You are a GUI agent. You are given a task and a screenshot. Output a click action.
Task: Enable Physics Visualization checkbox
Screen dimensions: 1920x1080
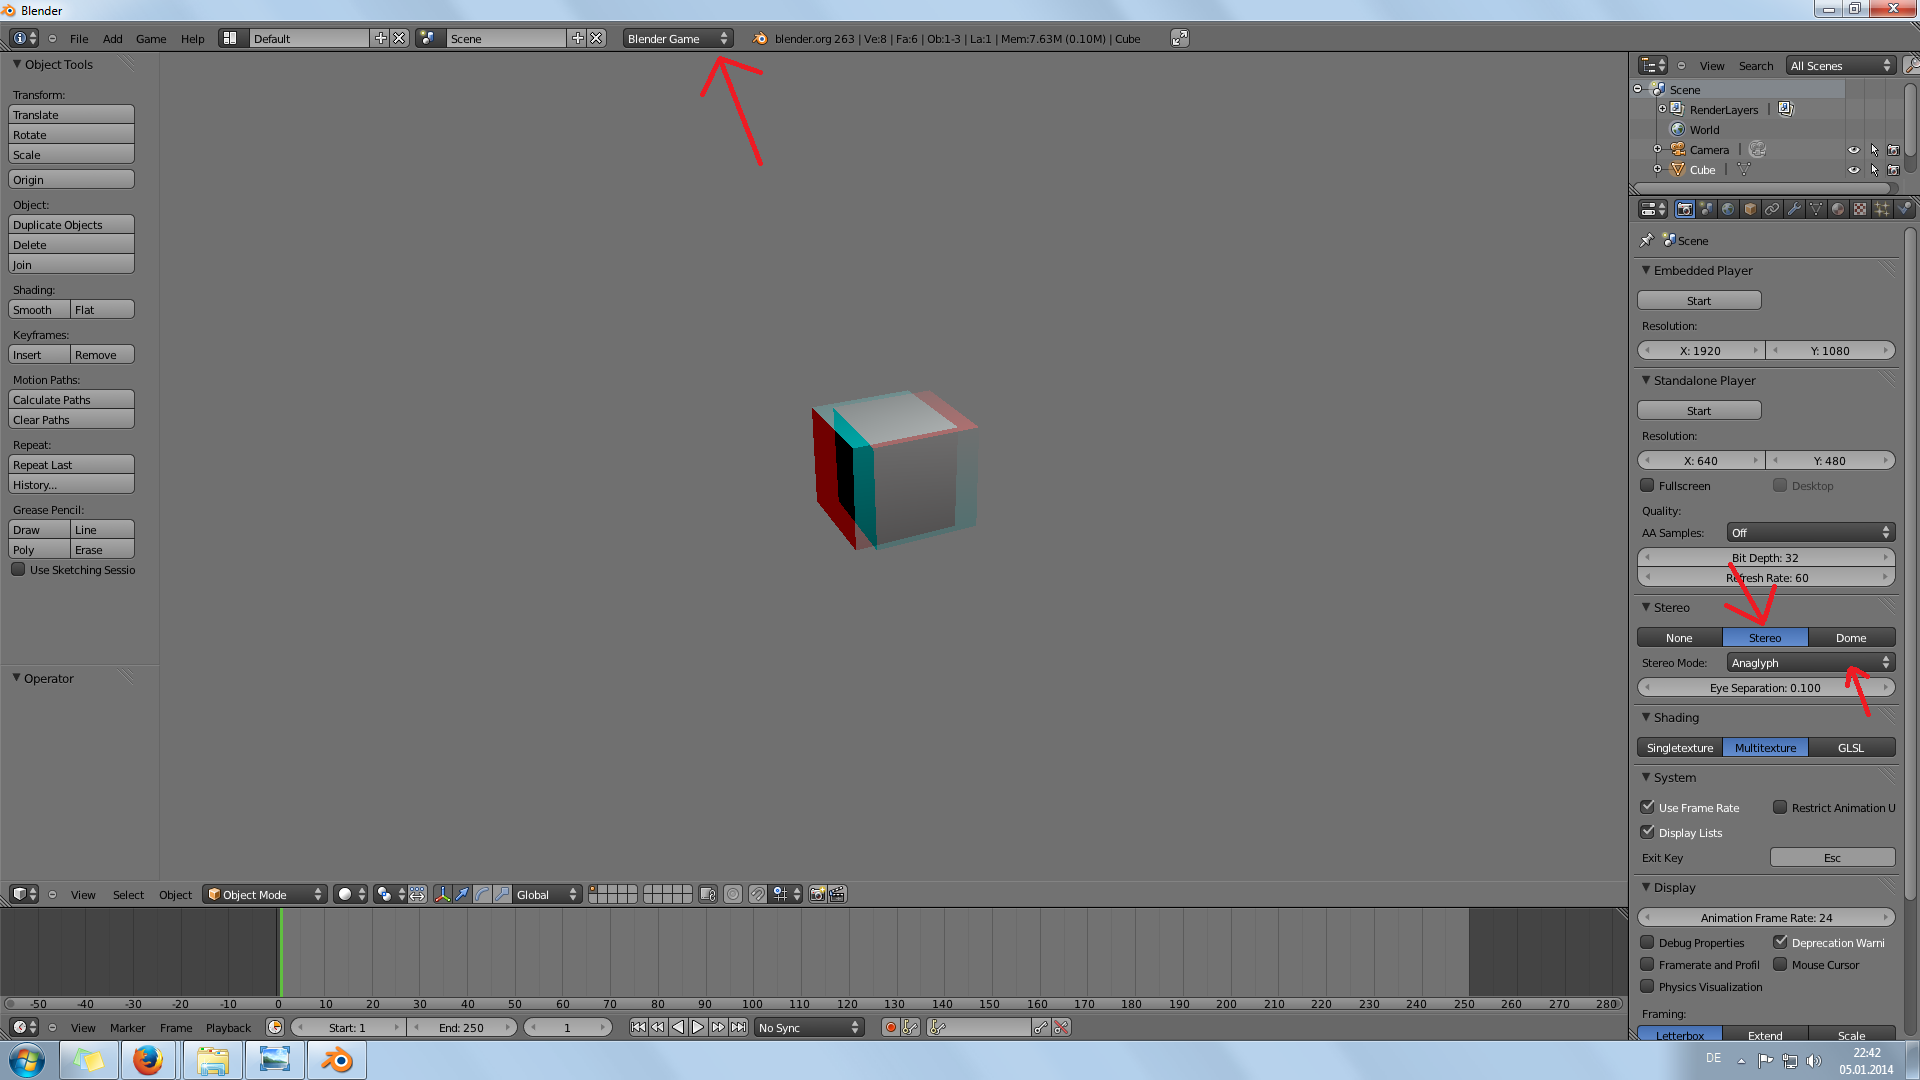tap(1647, 986)
